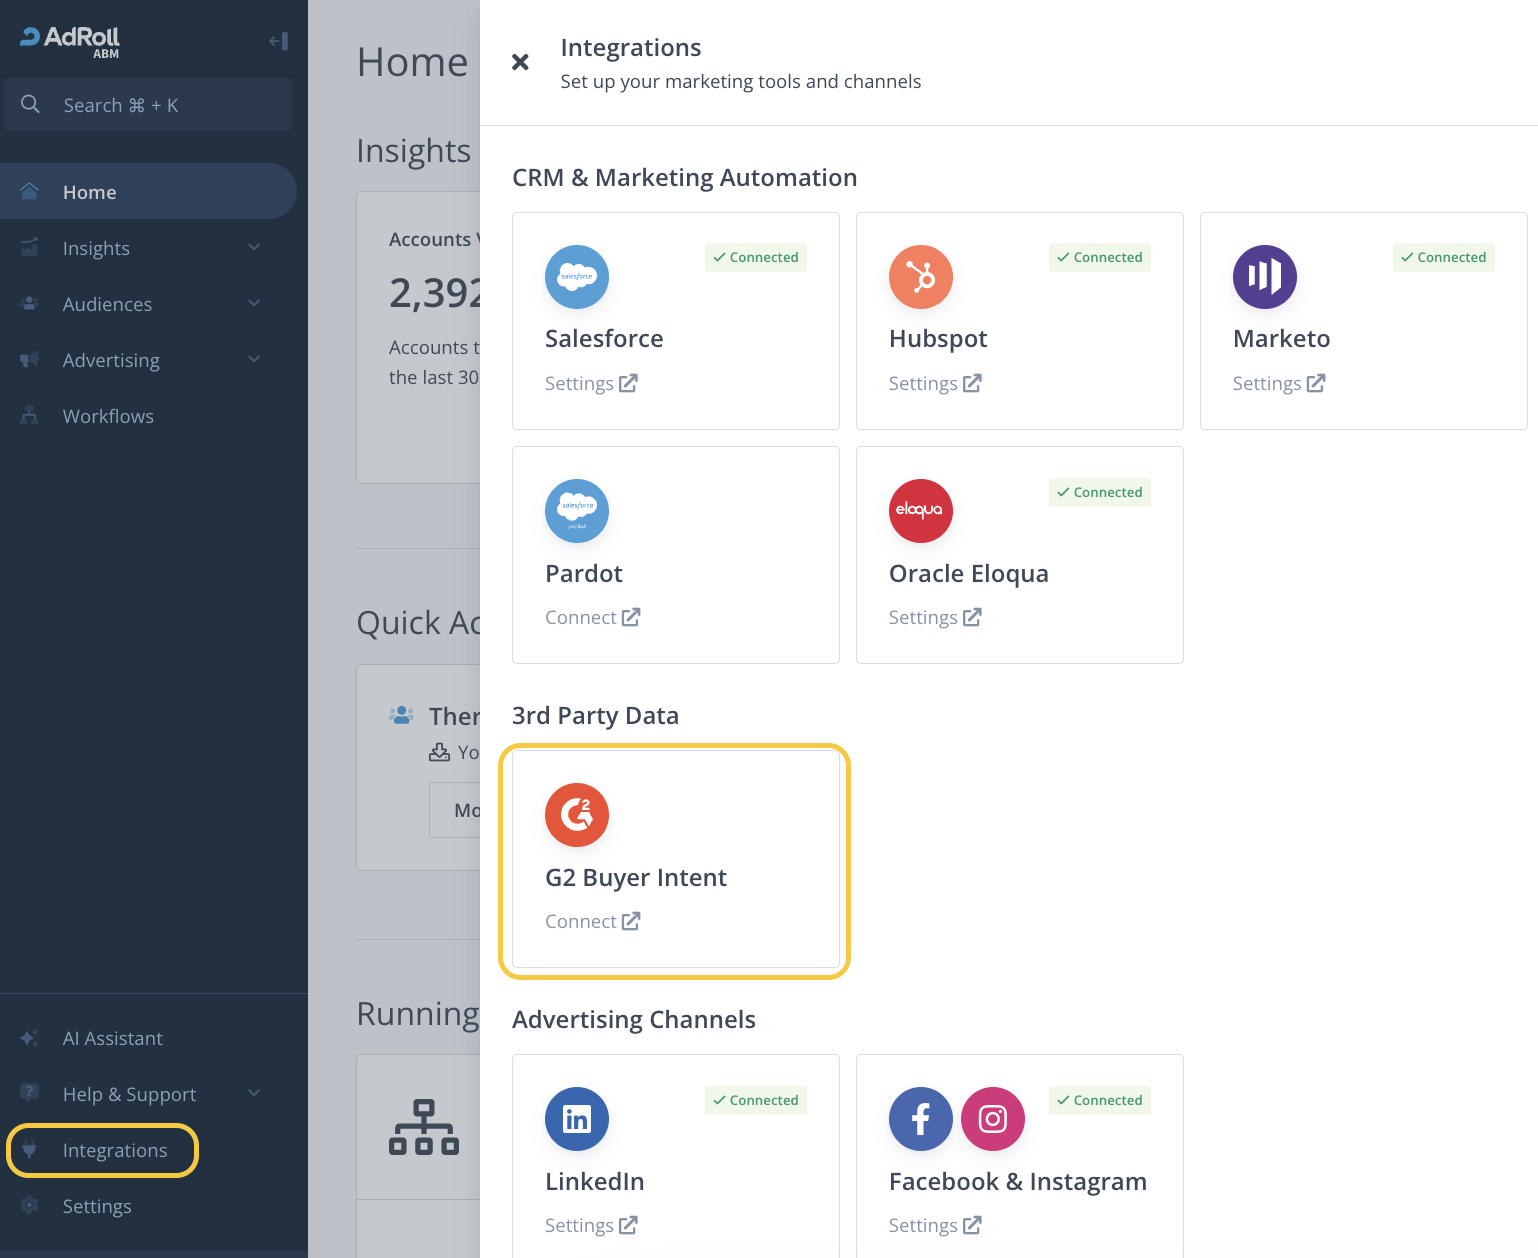This screenshot has height=1258, width=1538.
Task: Expand the Help & Support menu
Action: (x=254, y=1094)
